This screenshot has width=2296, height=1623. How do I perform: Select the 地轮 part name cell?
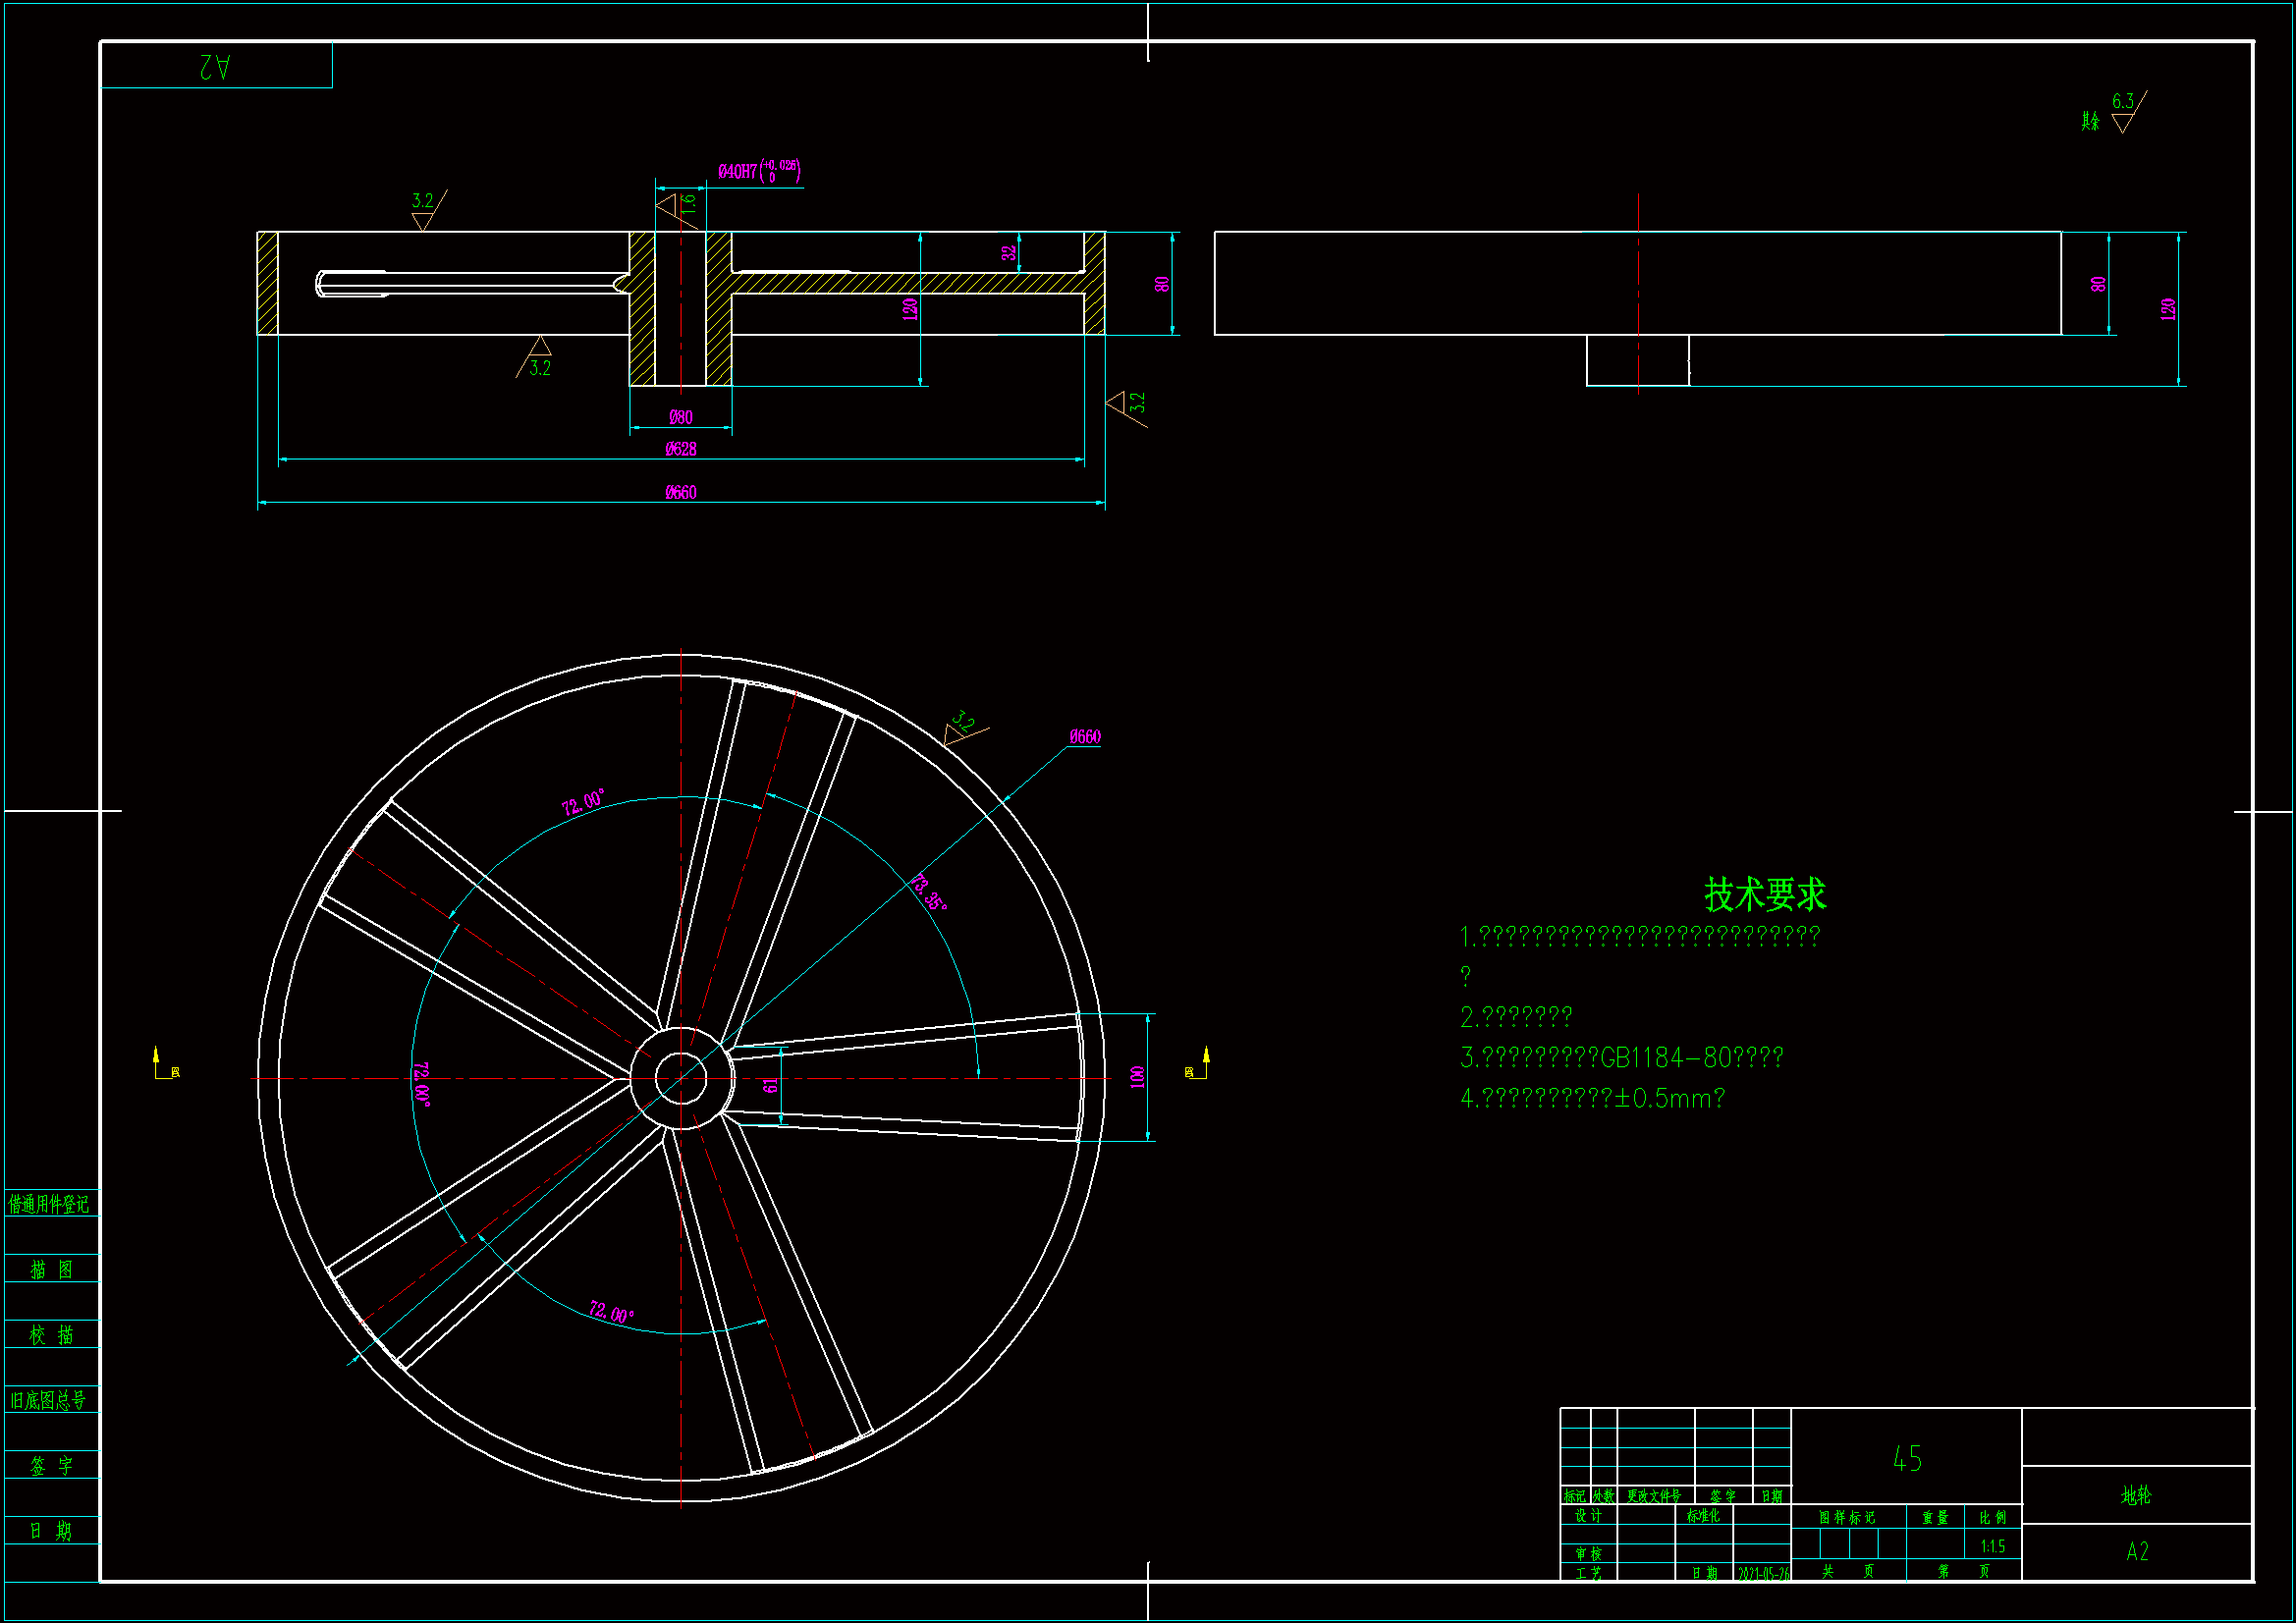coord(2135,1495)
